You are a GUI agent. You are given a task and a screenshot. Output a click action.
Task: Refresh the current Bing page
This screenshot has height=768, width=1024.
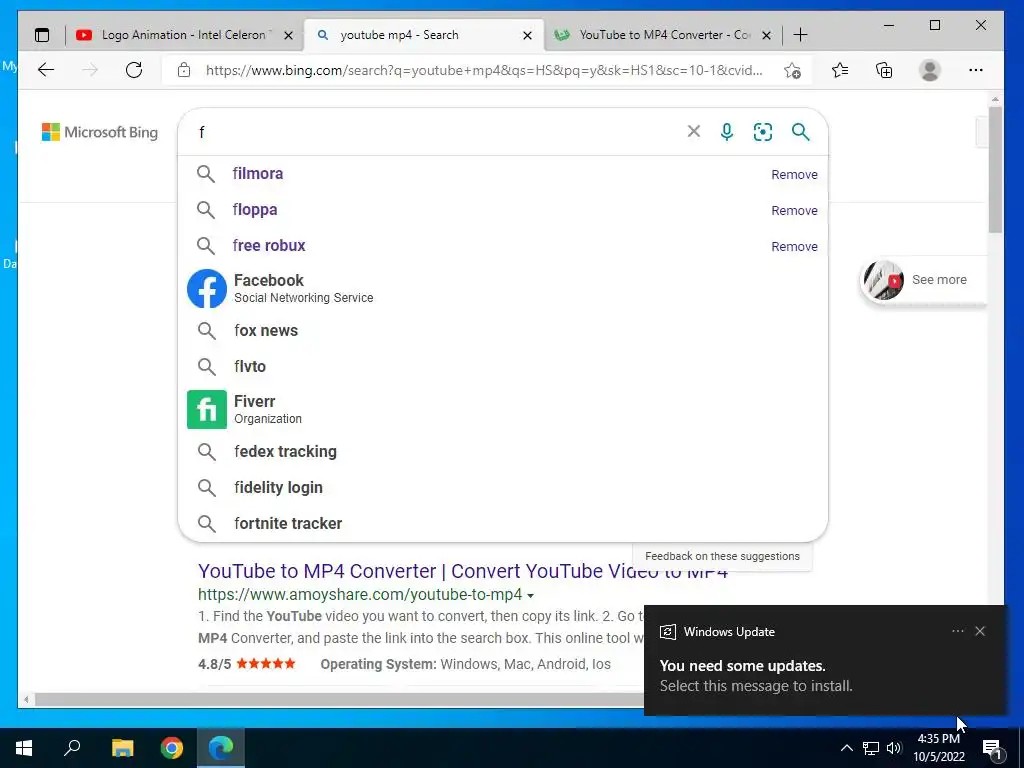coord(134,70)
